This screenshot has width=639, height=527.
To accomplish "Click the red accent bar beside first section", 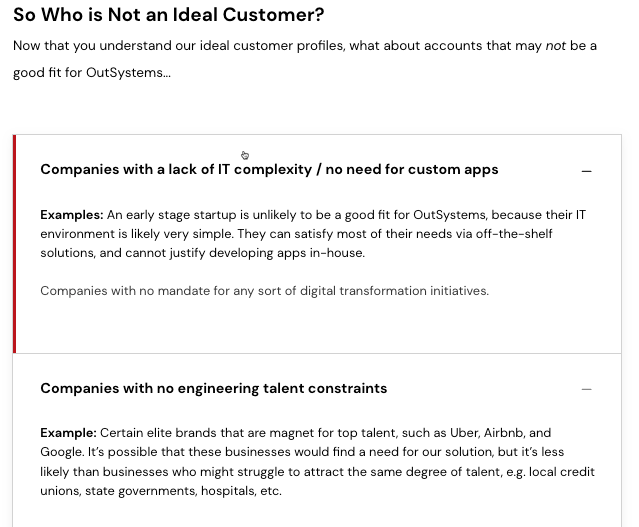I will 15,244.
